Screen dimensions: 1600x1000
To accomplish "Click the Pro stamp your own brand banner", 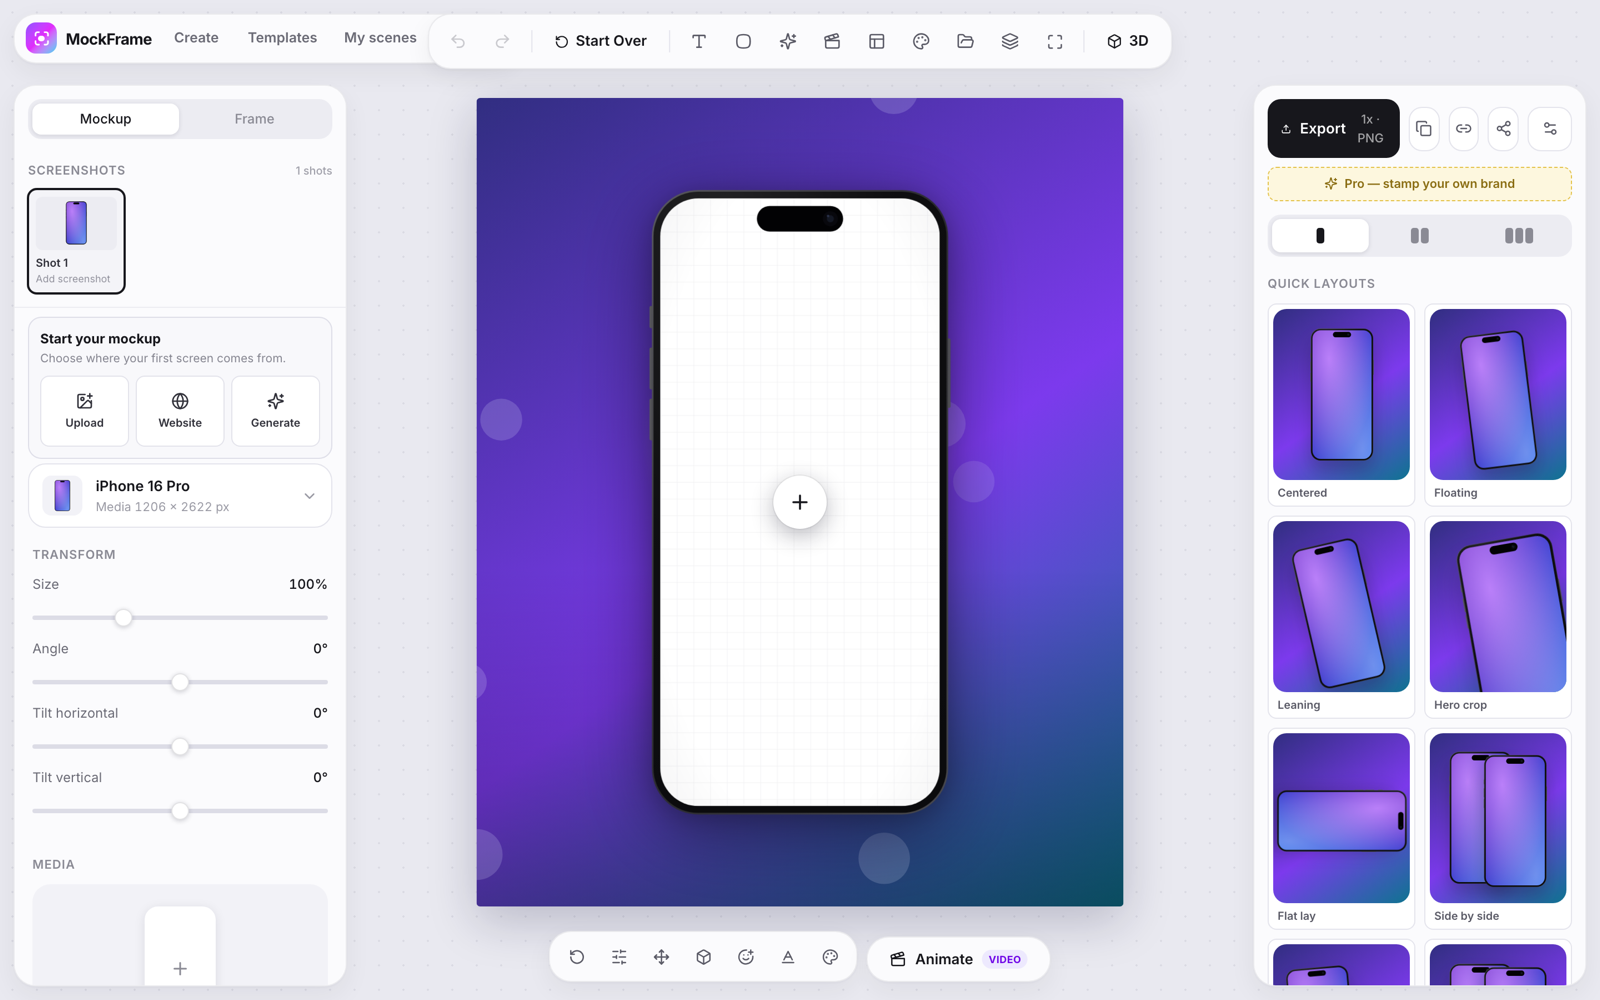I will 1419,184.
